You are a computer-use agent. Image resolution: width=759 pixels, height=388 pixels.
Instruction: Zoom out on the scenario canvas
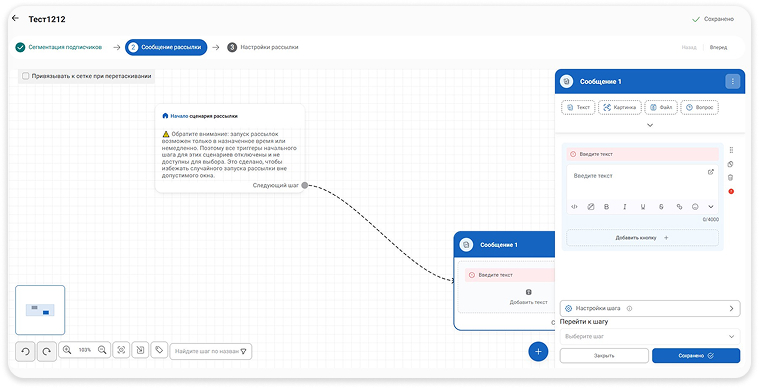click(x=102, y=350)
